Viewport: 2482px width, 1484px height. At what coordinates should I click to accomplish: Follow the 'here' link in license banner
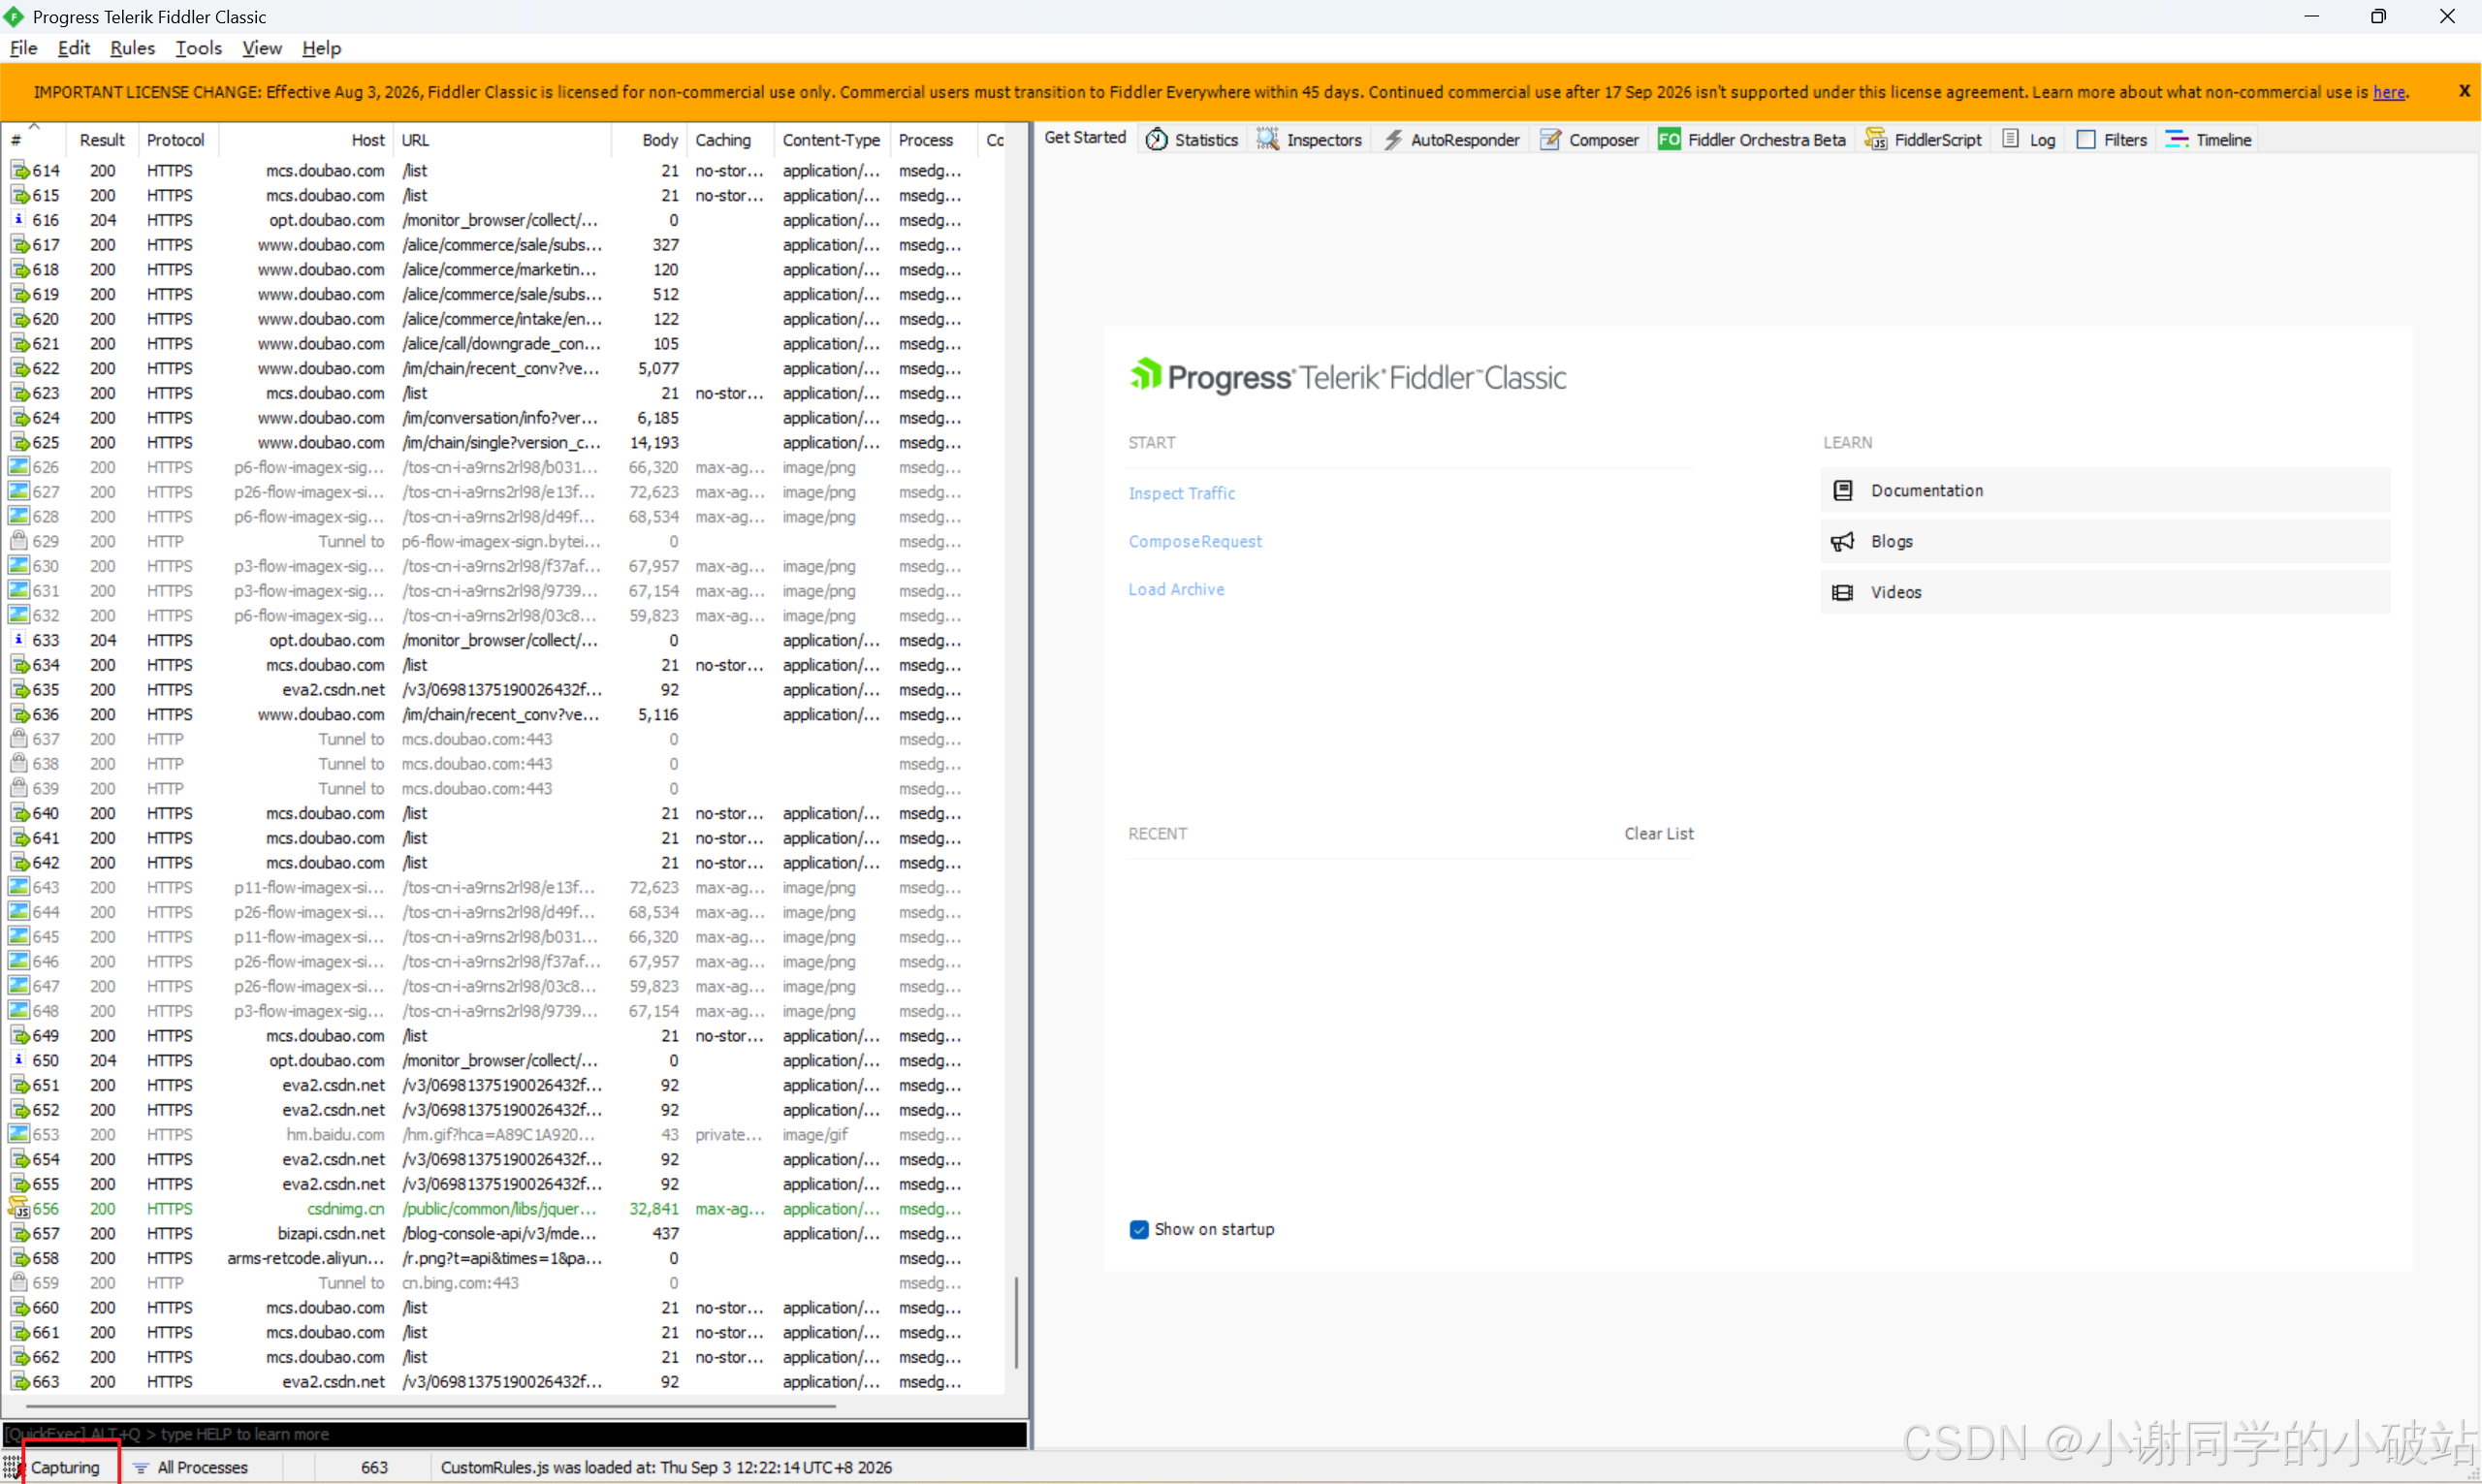pyautogui.click(x=2388, y=92)
